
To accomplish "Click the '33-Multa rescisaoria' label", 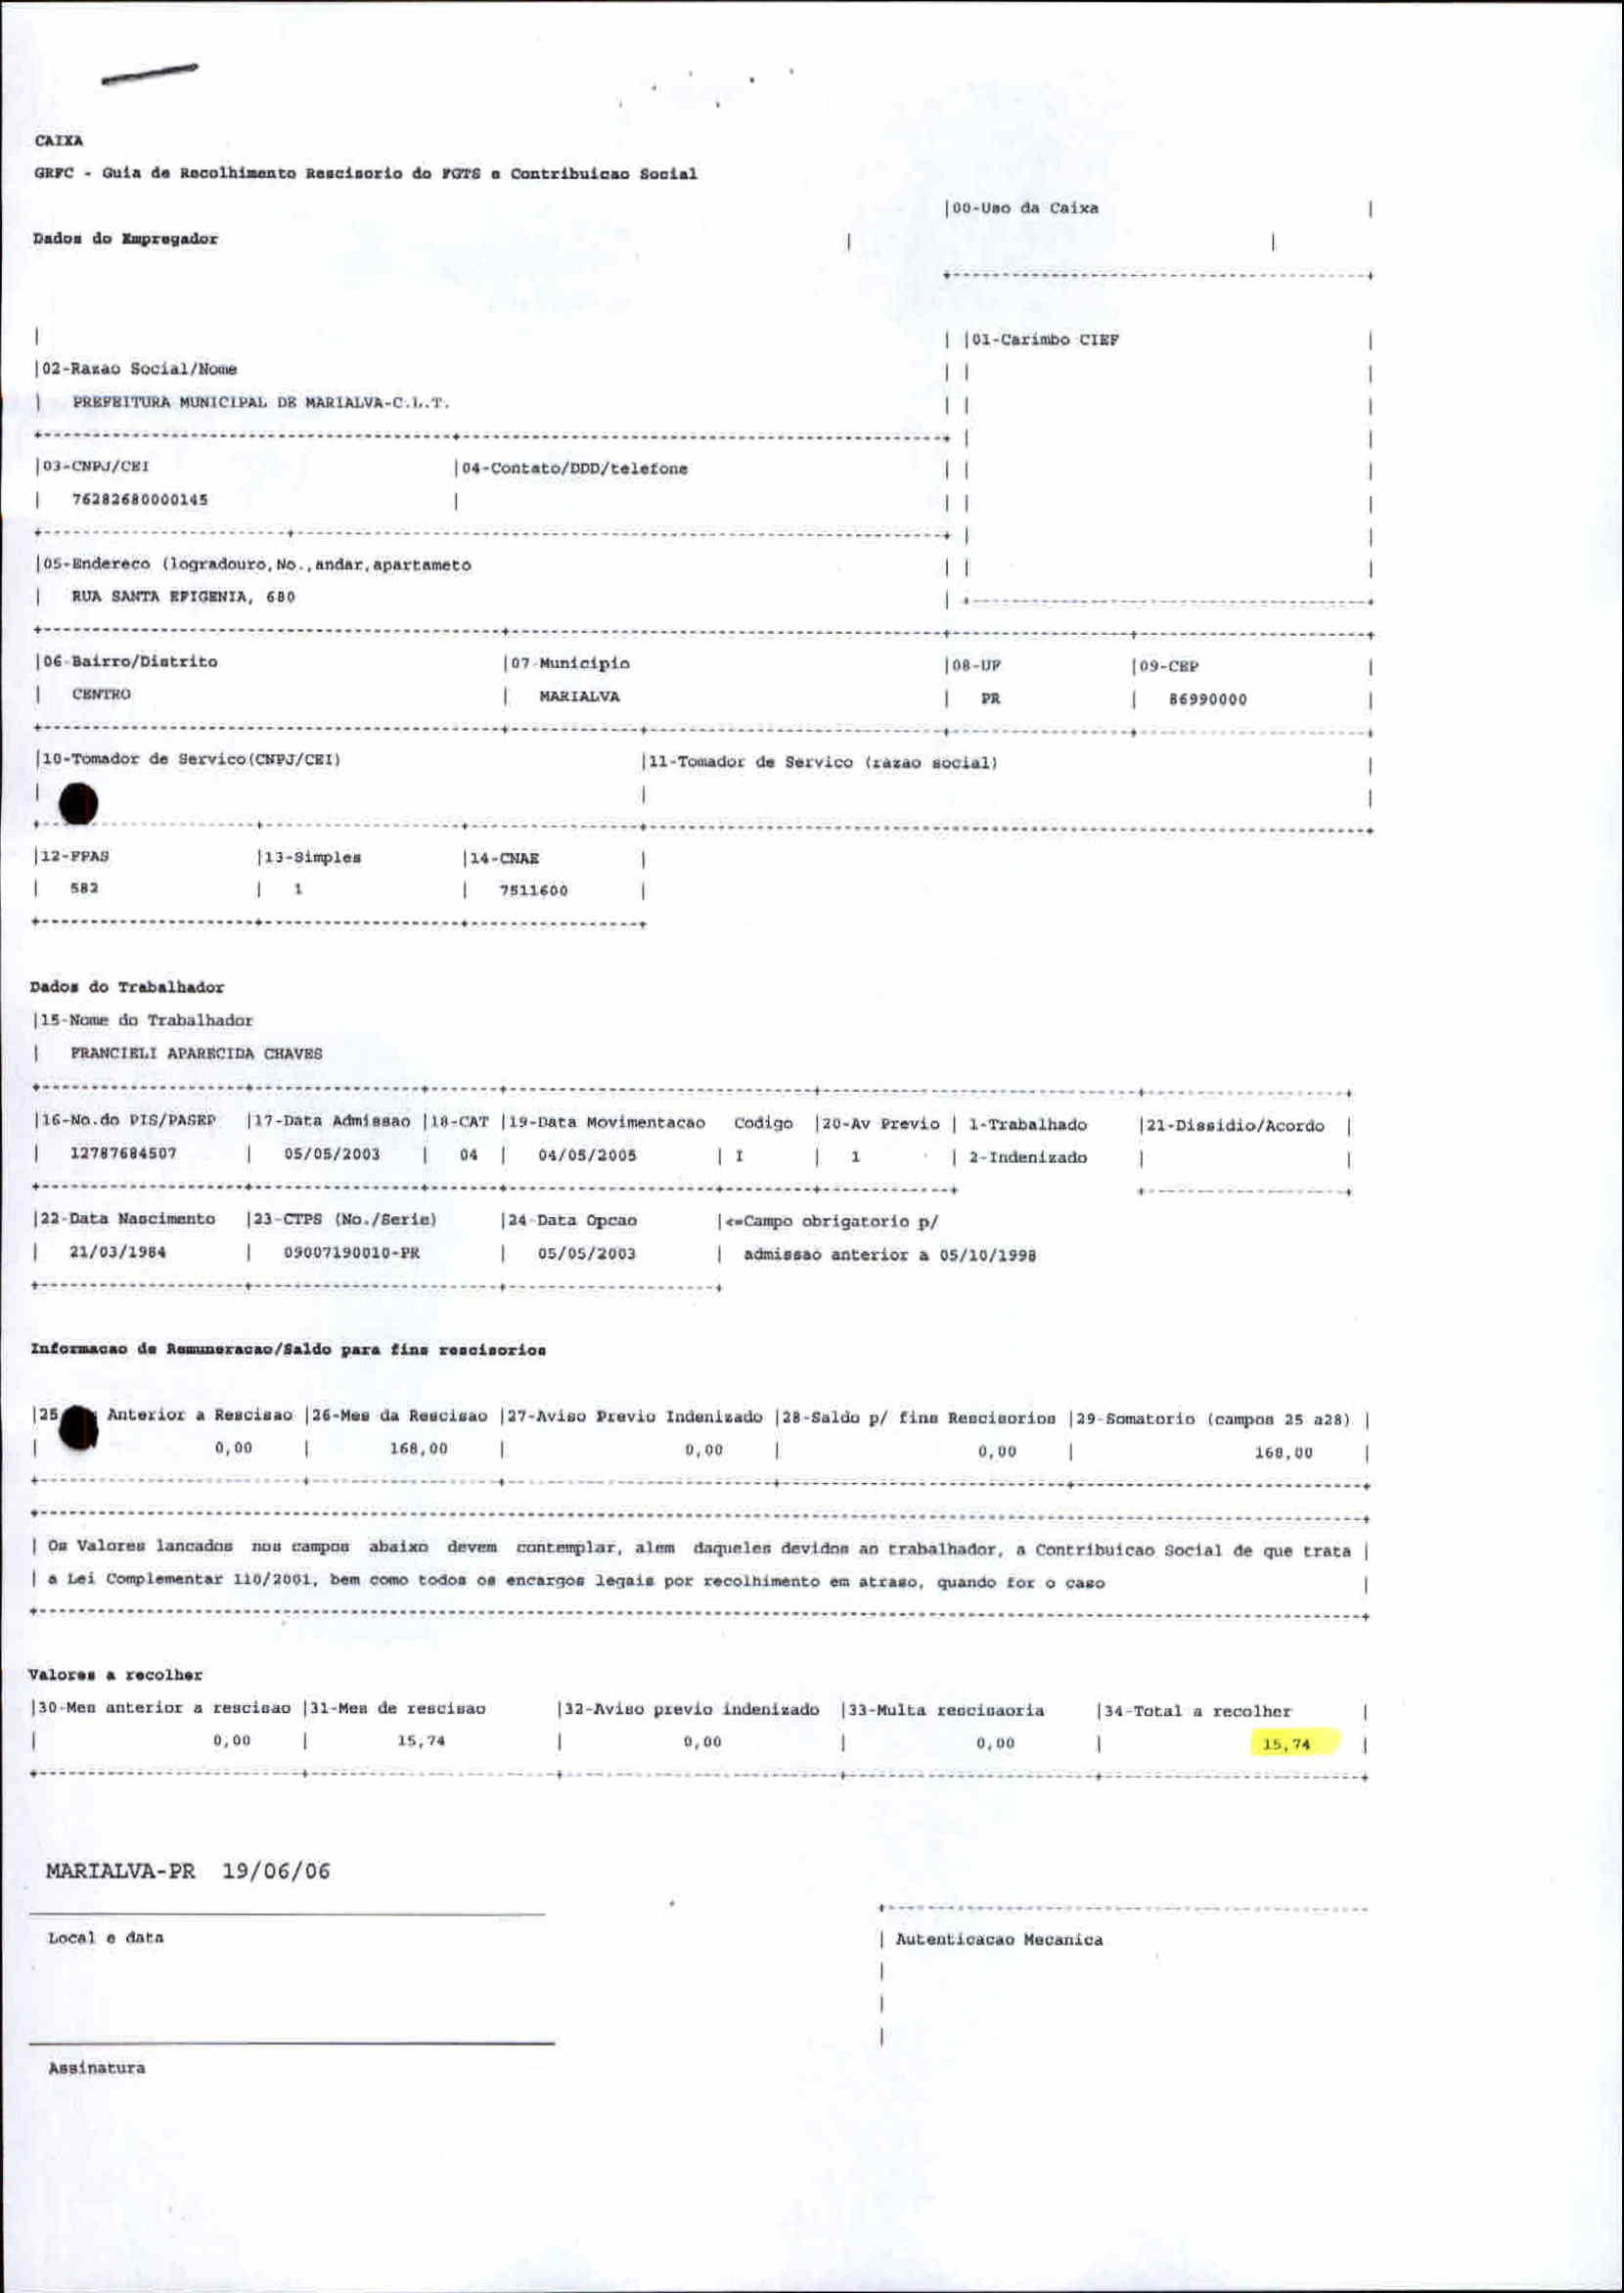I will pos(947,1710).
